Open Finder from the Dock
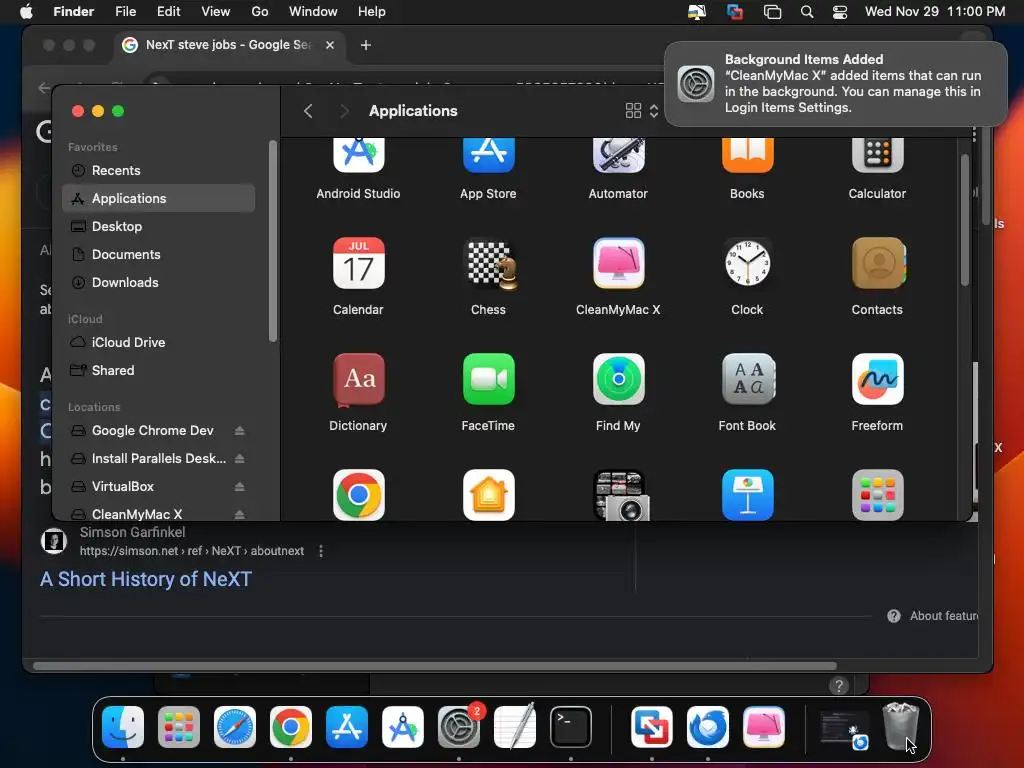 coord(123,727)
